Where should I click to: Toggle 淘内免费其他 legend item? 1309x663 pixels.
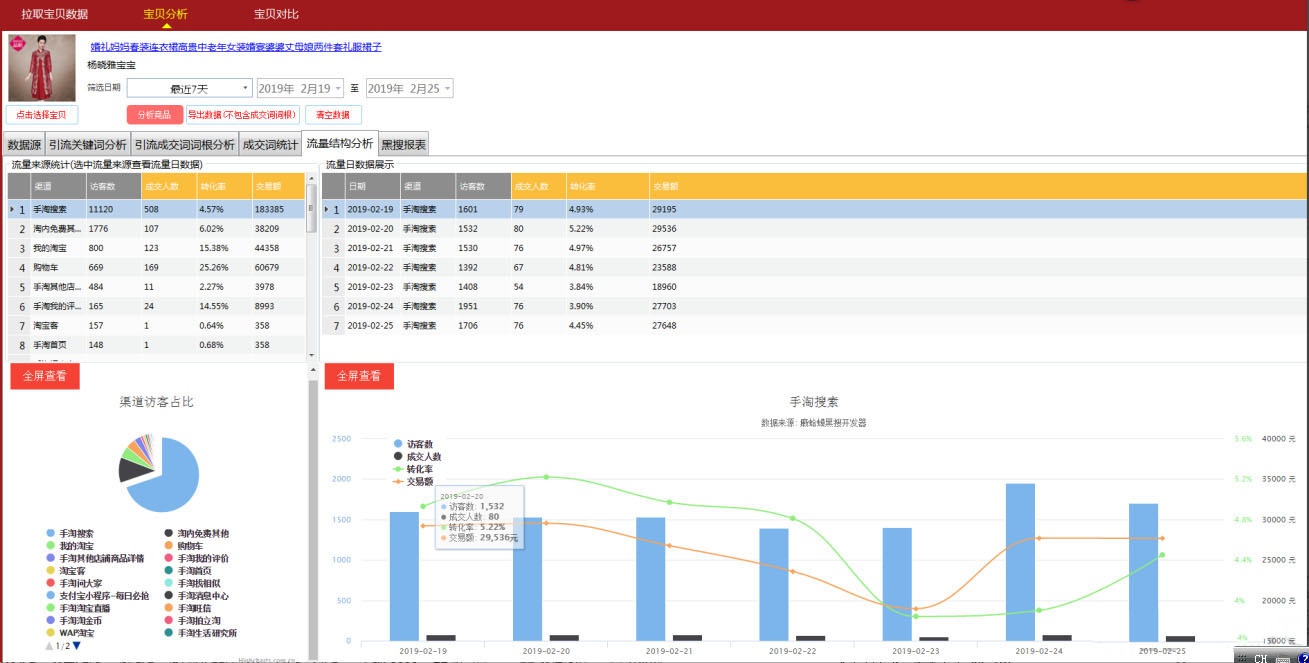[x=197, y=534]
